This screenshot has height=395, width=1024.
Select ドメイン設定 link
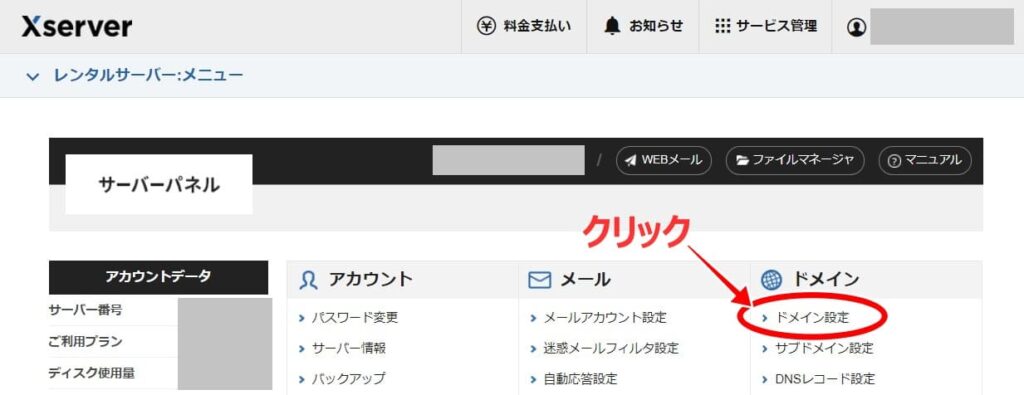coord(812,318)
